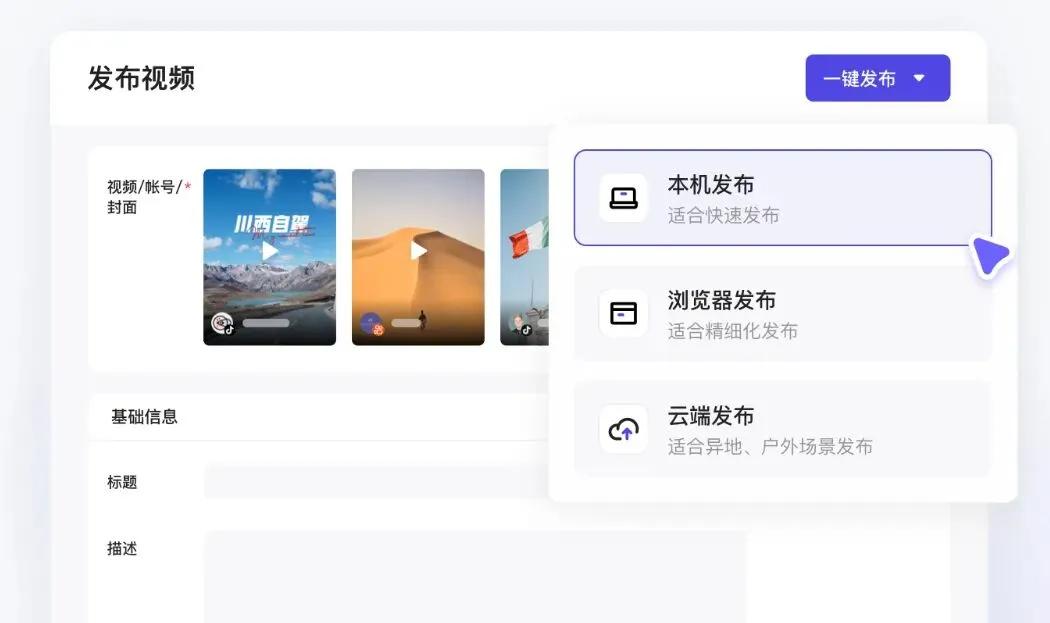
Task: Play the 川西自驾 video thumbnail
Action: tap(269, 251)
